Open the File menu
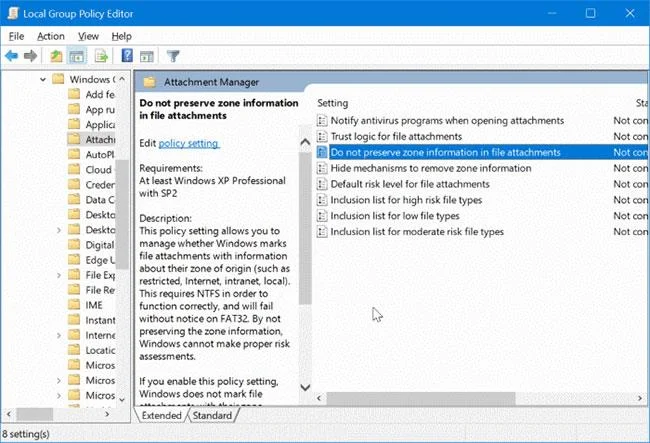 16,36
